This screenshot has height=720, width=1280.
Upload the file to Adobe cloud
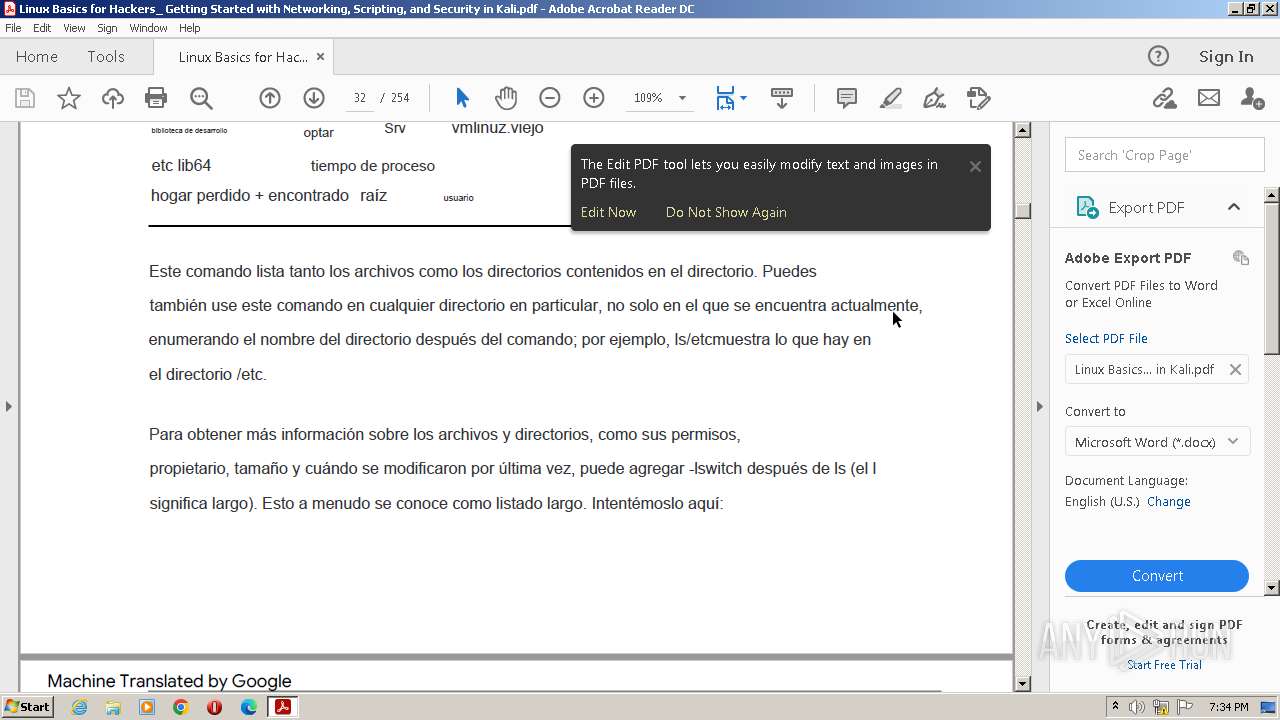[113, 98]
